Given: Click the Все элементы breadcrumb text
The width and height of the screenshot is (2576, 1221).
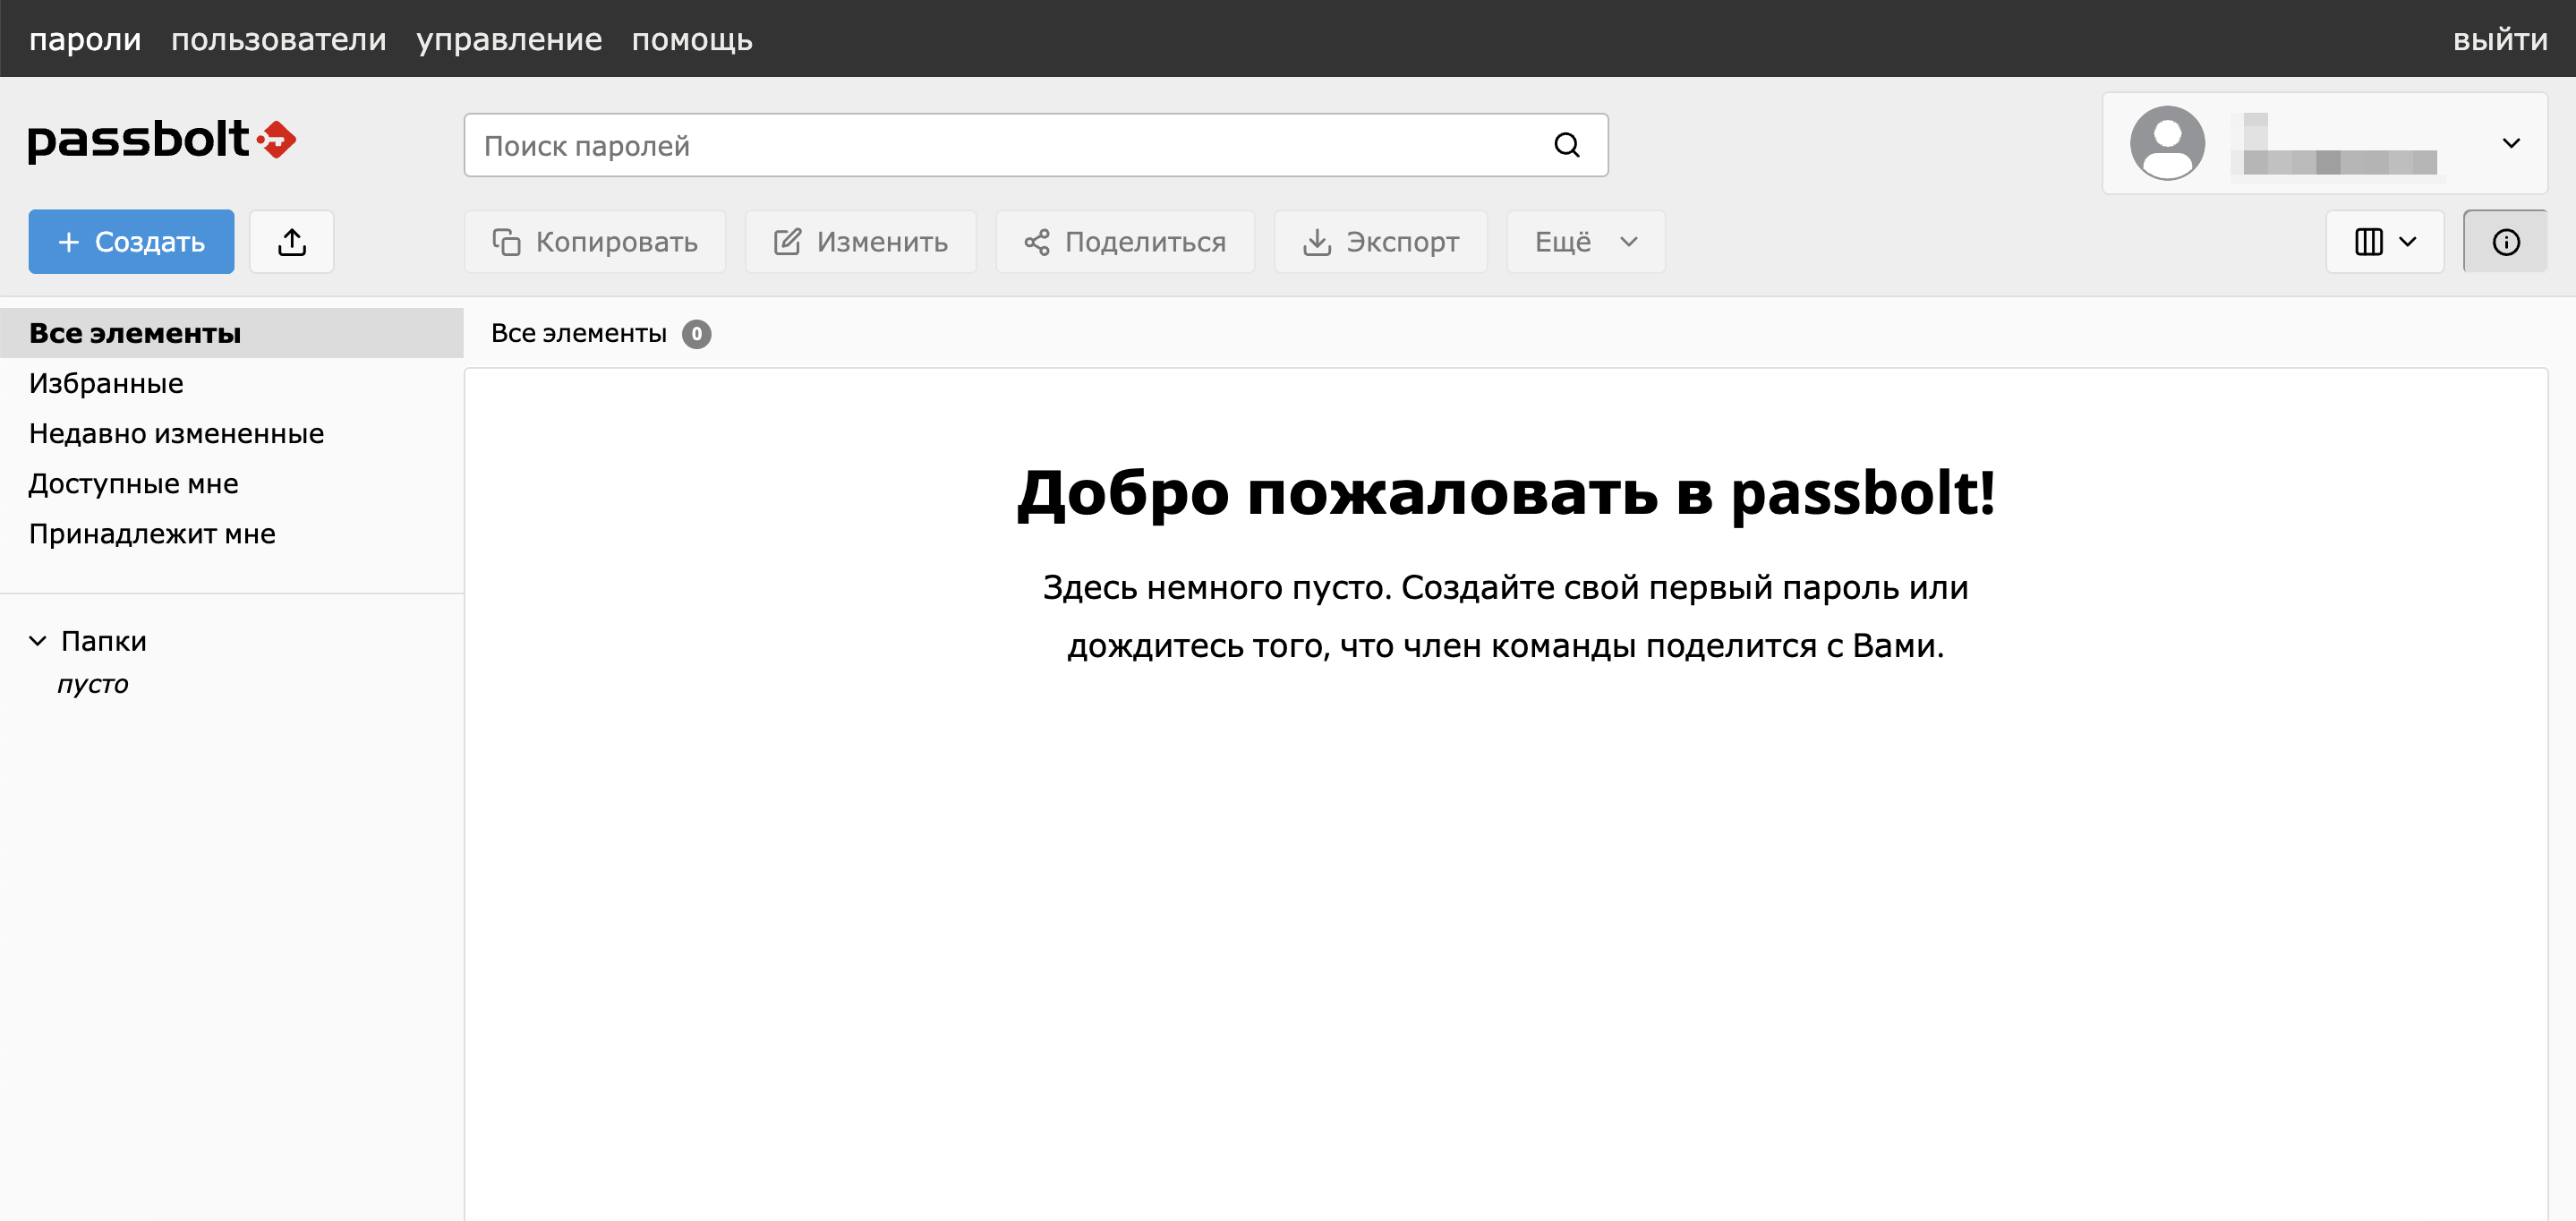Looking at the screenshot, I should (x=579, y=333).
